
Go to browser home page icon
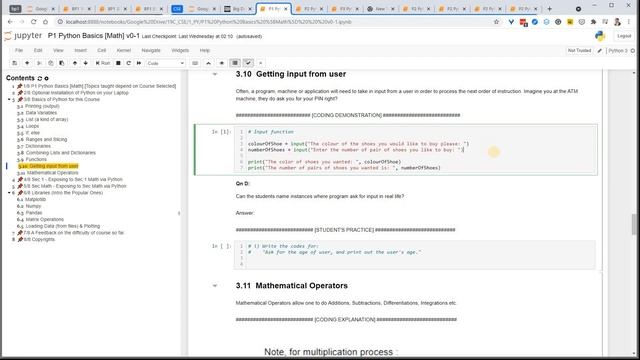coord(45,22)
